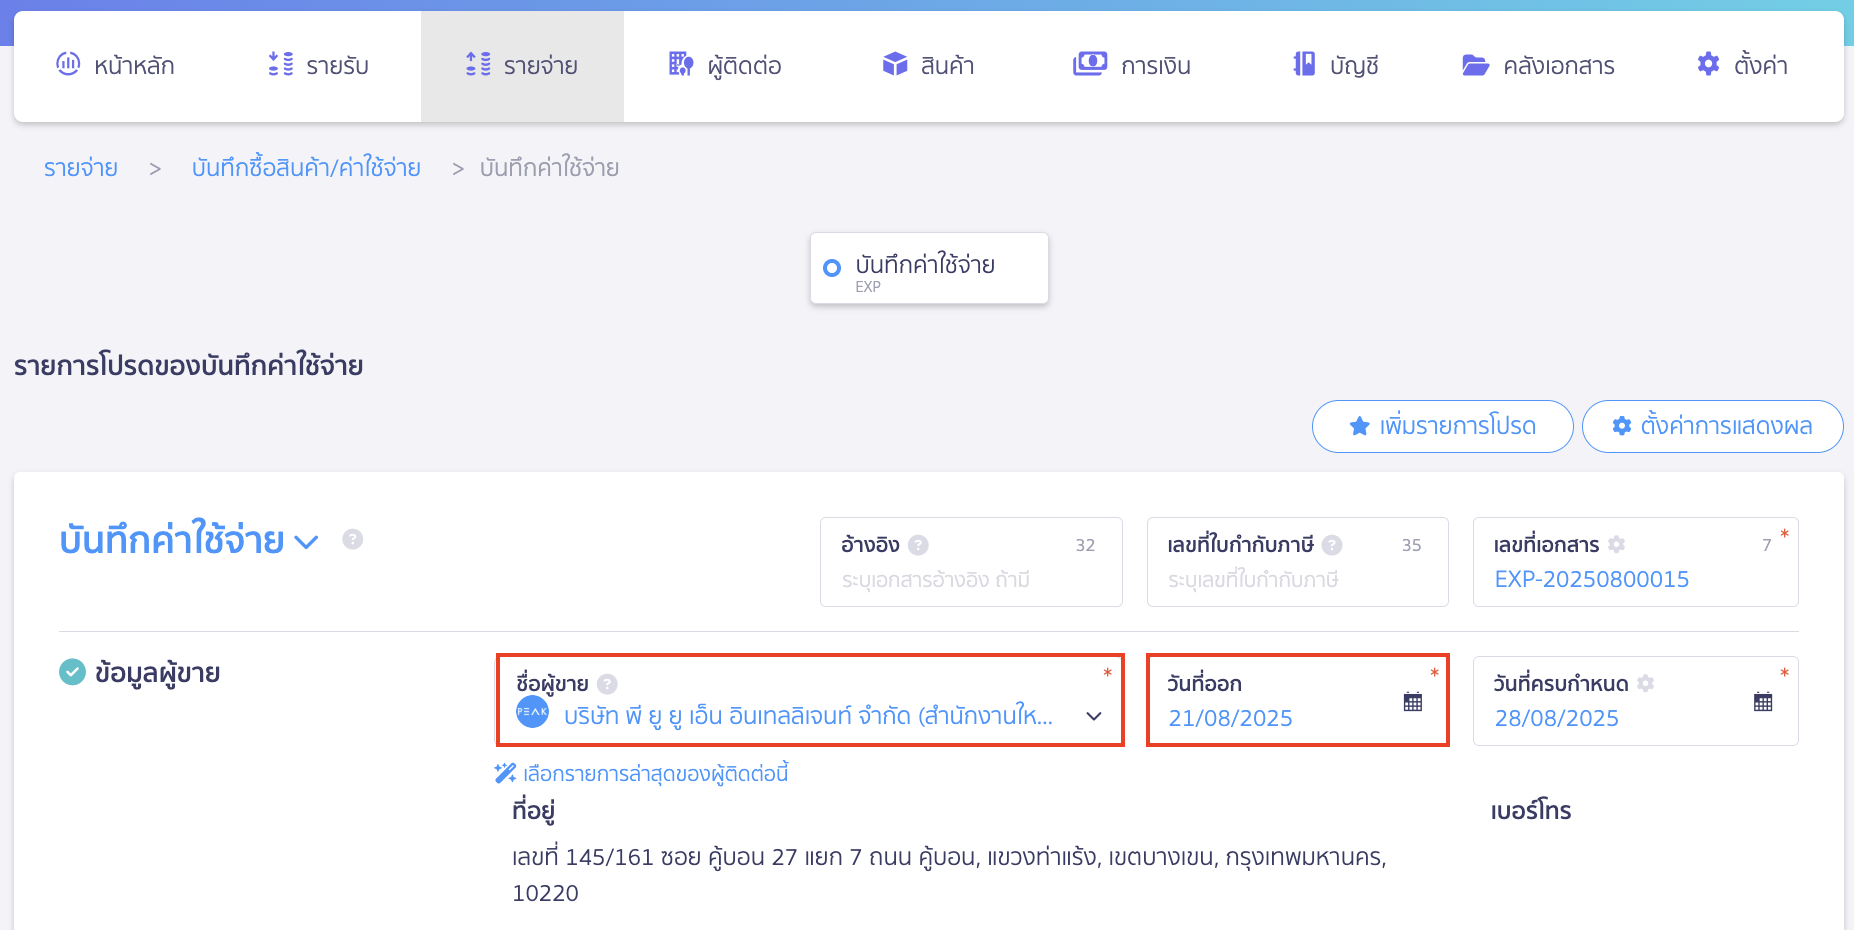The height and width of the screenshot is (930, 1854).
Task: Click the บัญชี ledger book icon
Action: (x=1302, y=64)
